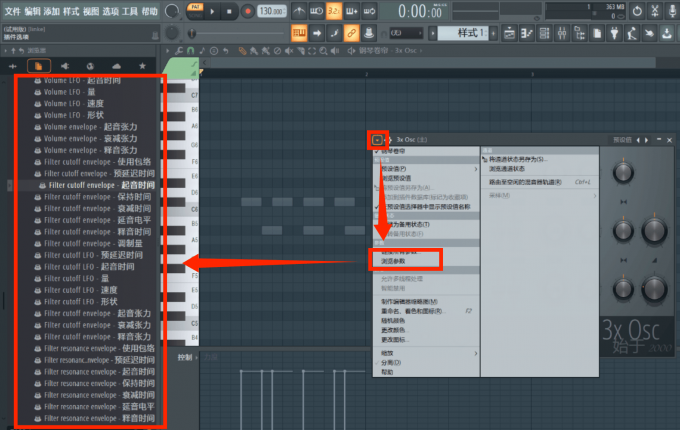
Task: Click the speaker audio tab in browser
Action: (x=65, y=65)
